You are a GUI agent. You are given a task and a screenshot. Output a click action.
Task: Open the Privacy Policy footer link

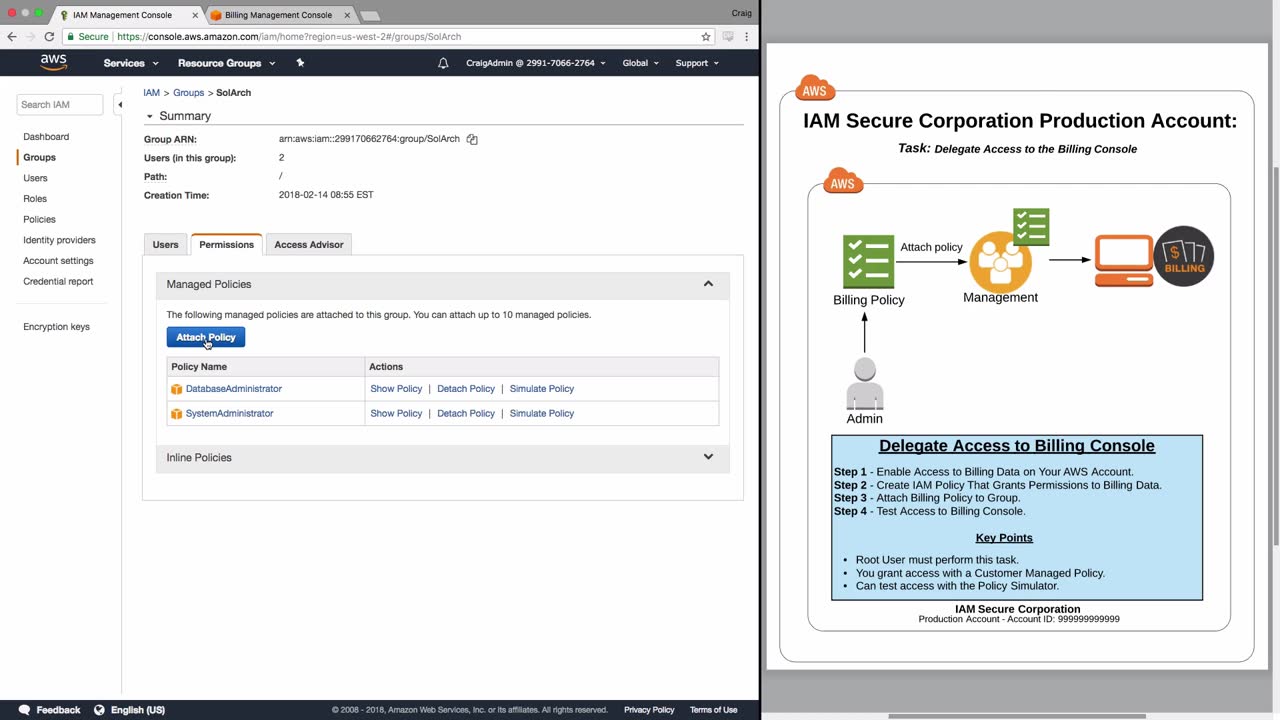[x=649, y=710]
